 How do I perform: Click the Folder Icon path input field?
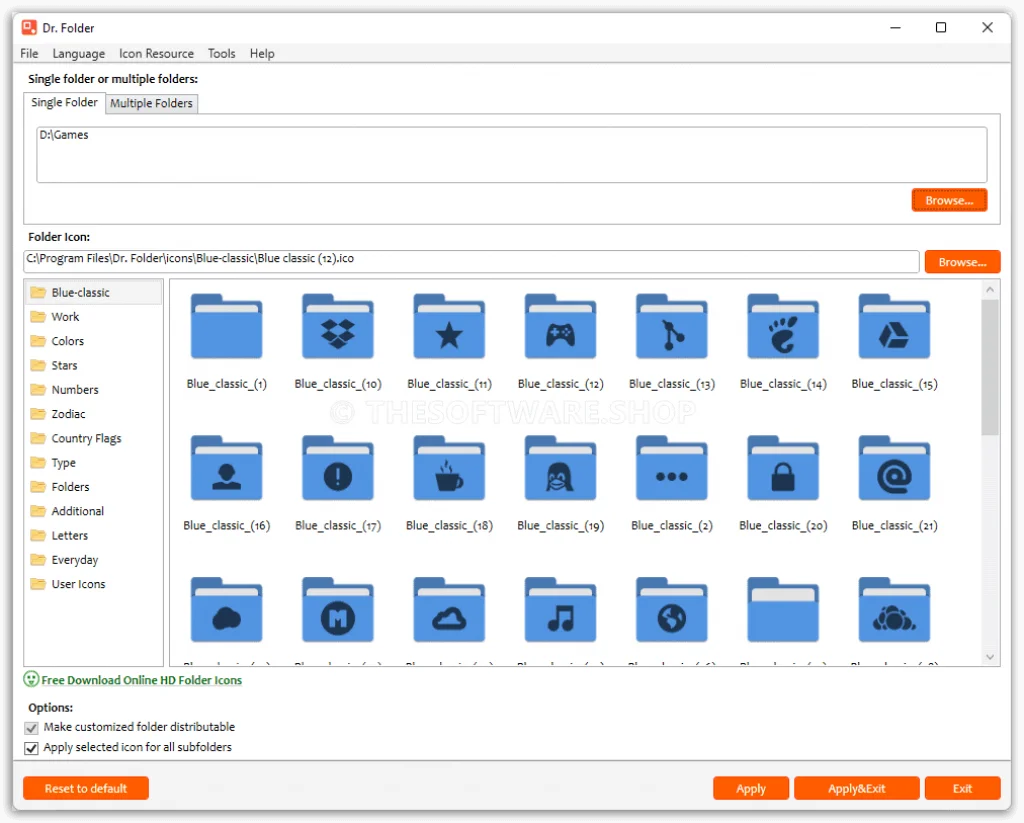point(472,261)
